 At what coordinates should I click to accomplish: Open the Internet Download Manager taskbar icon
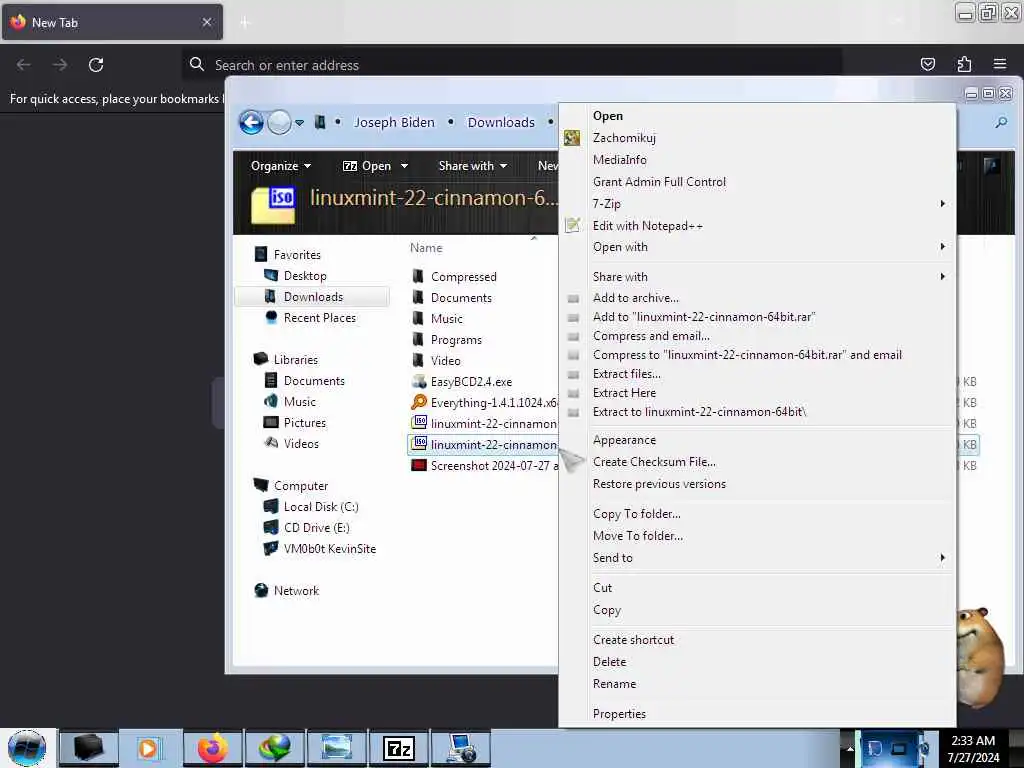click(274, 748)
